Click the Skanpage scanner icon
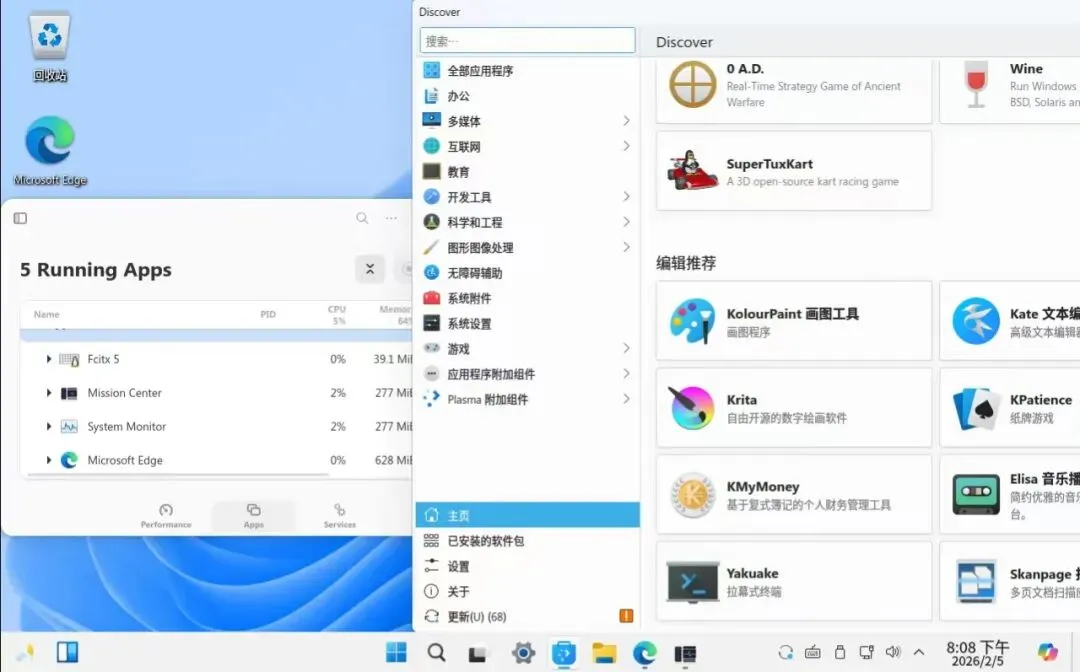1080x672 pixels. click(x=976, y=581)
